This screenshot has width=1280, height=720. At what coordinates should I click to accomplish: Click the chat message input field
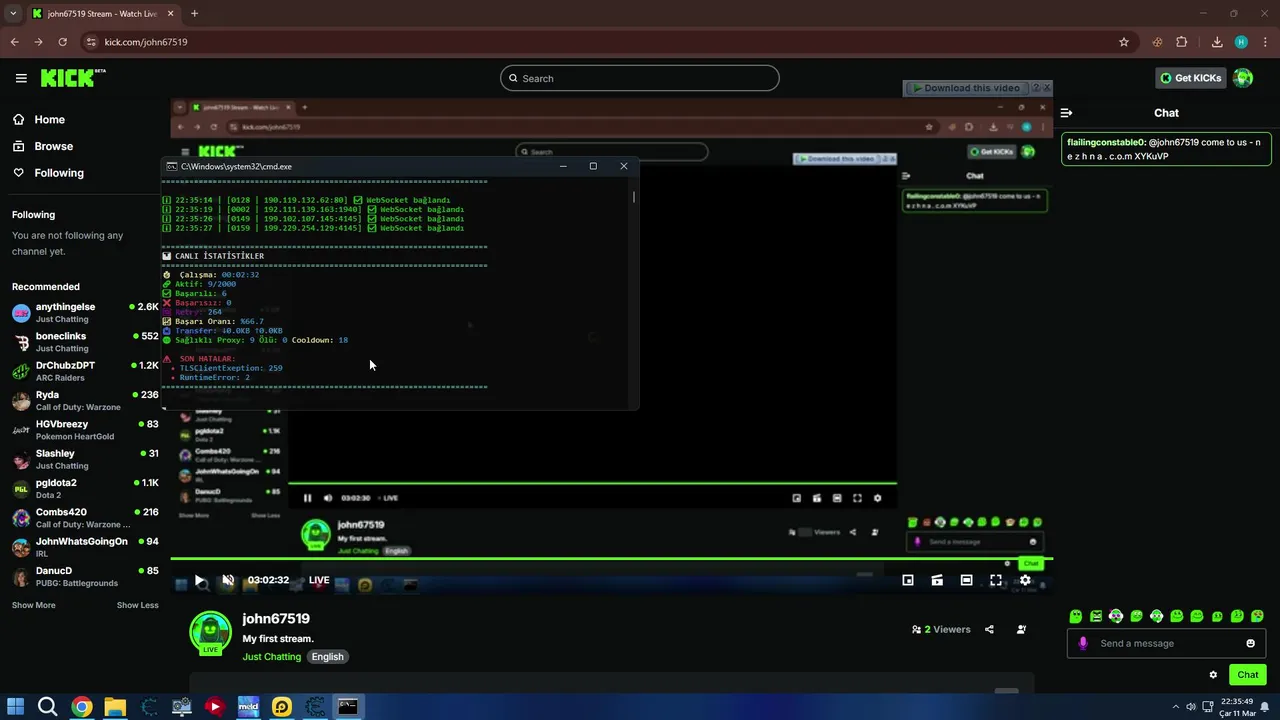(x=1166, y=643)
